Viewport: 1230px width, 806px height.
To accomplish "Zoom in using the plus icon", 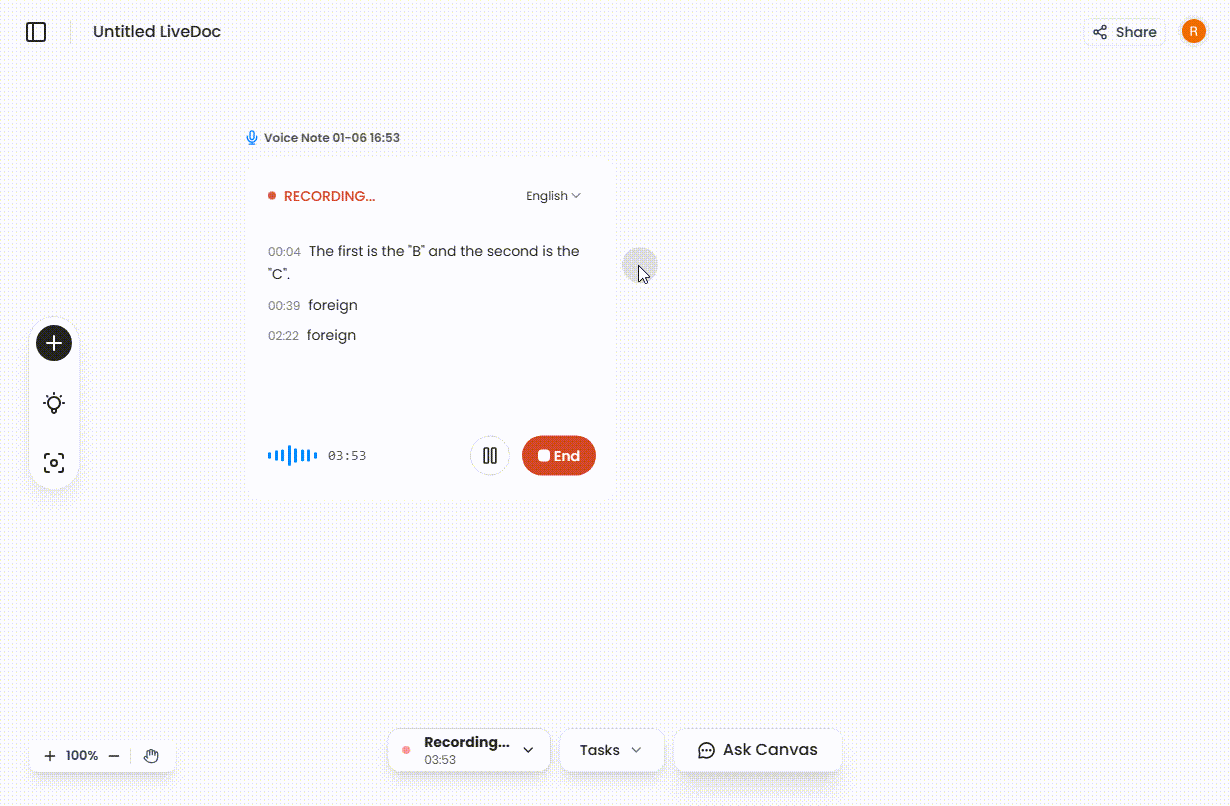I will pos(50,755).
